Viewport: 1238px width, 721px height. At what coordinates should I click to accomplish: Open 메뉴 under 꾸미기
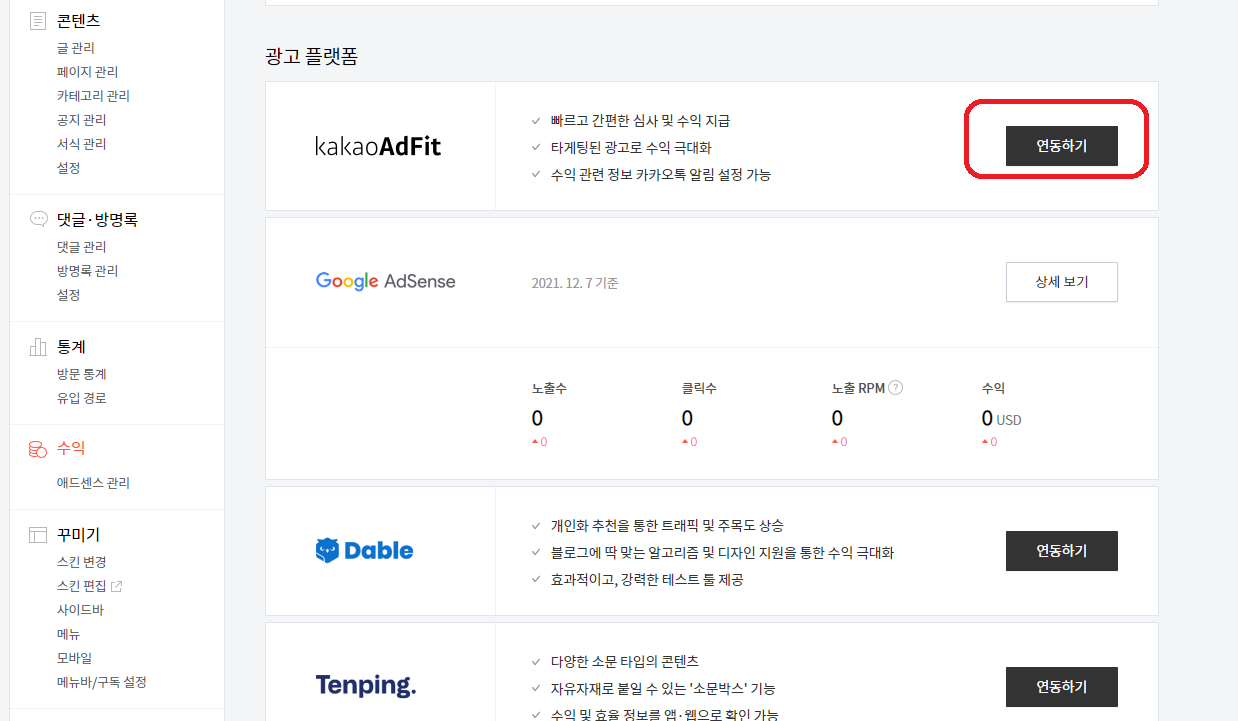[x=68, y=634]
